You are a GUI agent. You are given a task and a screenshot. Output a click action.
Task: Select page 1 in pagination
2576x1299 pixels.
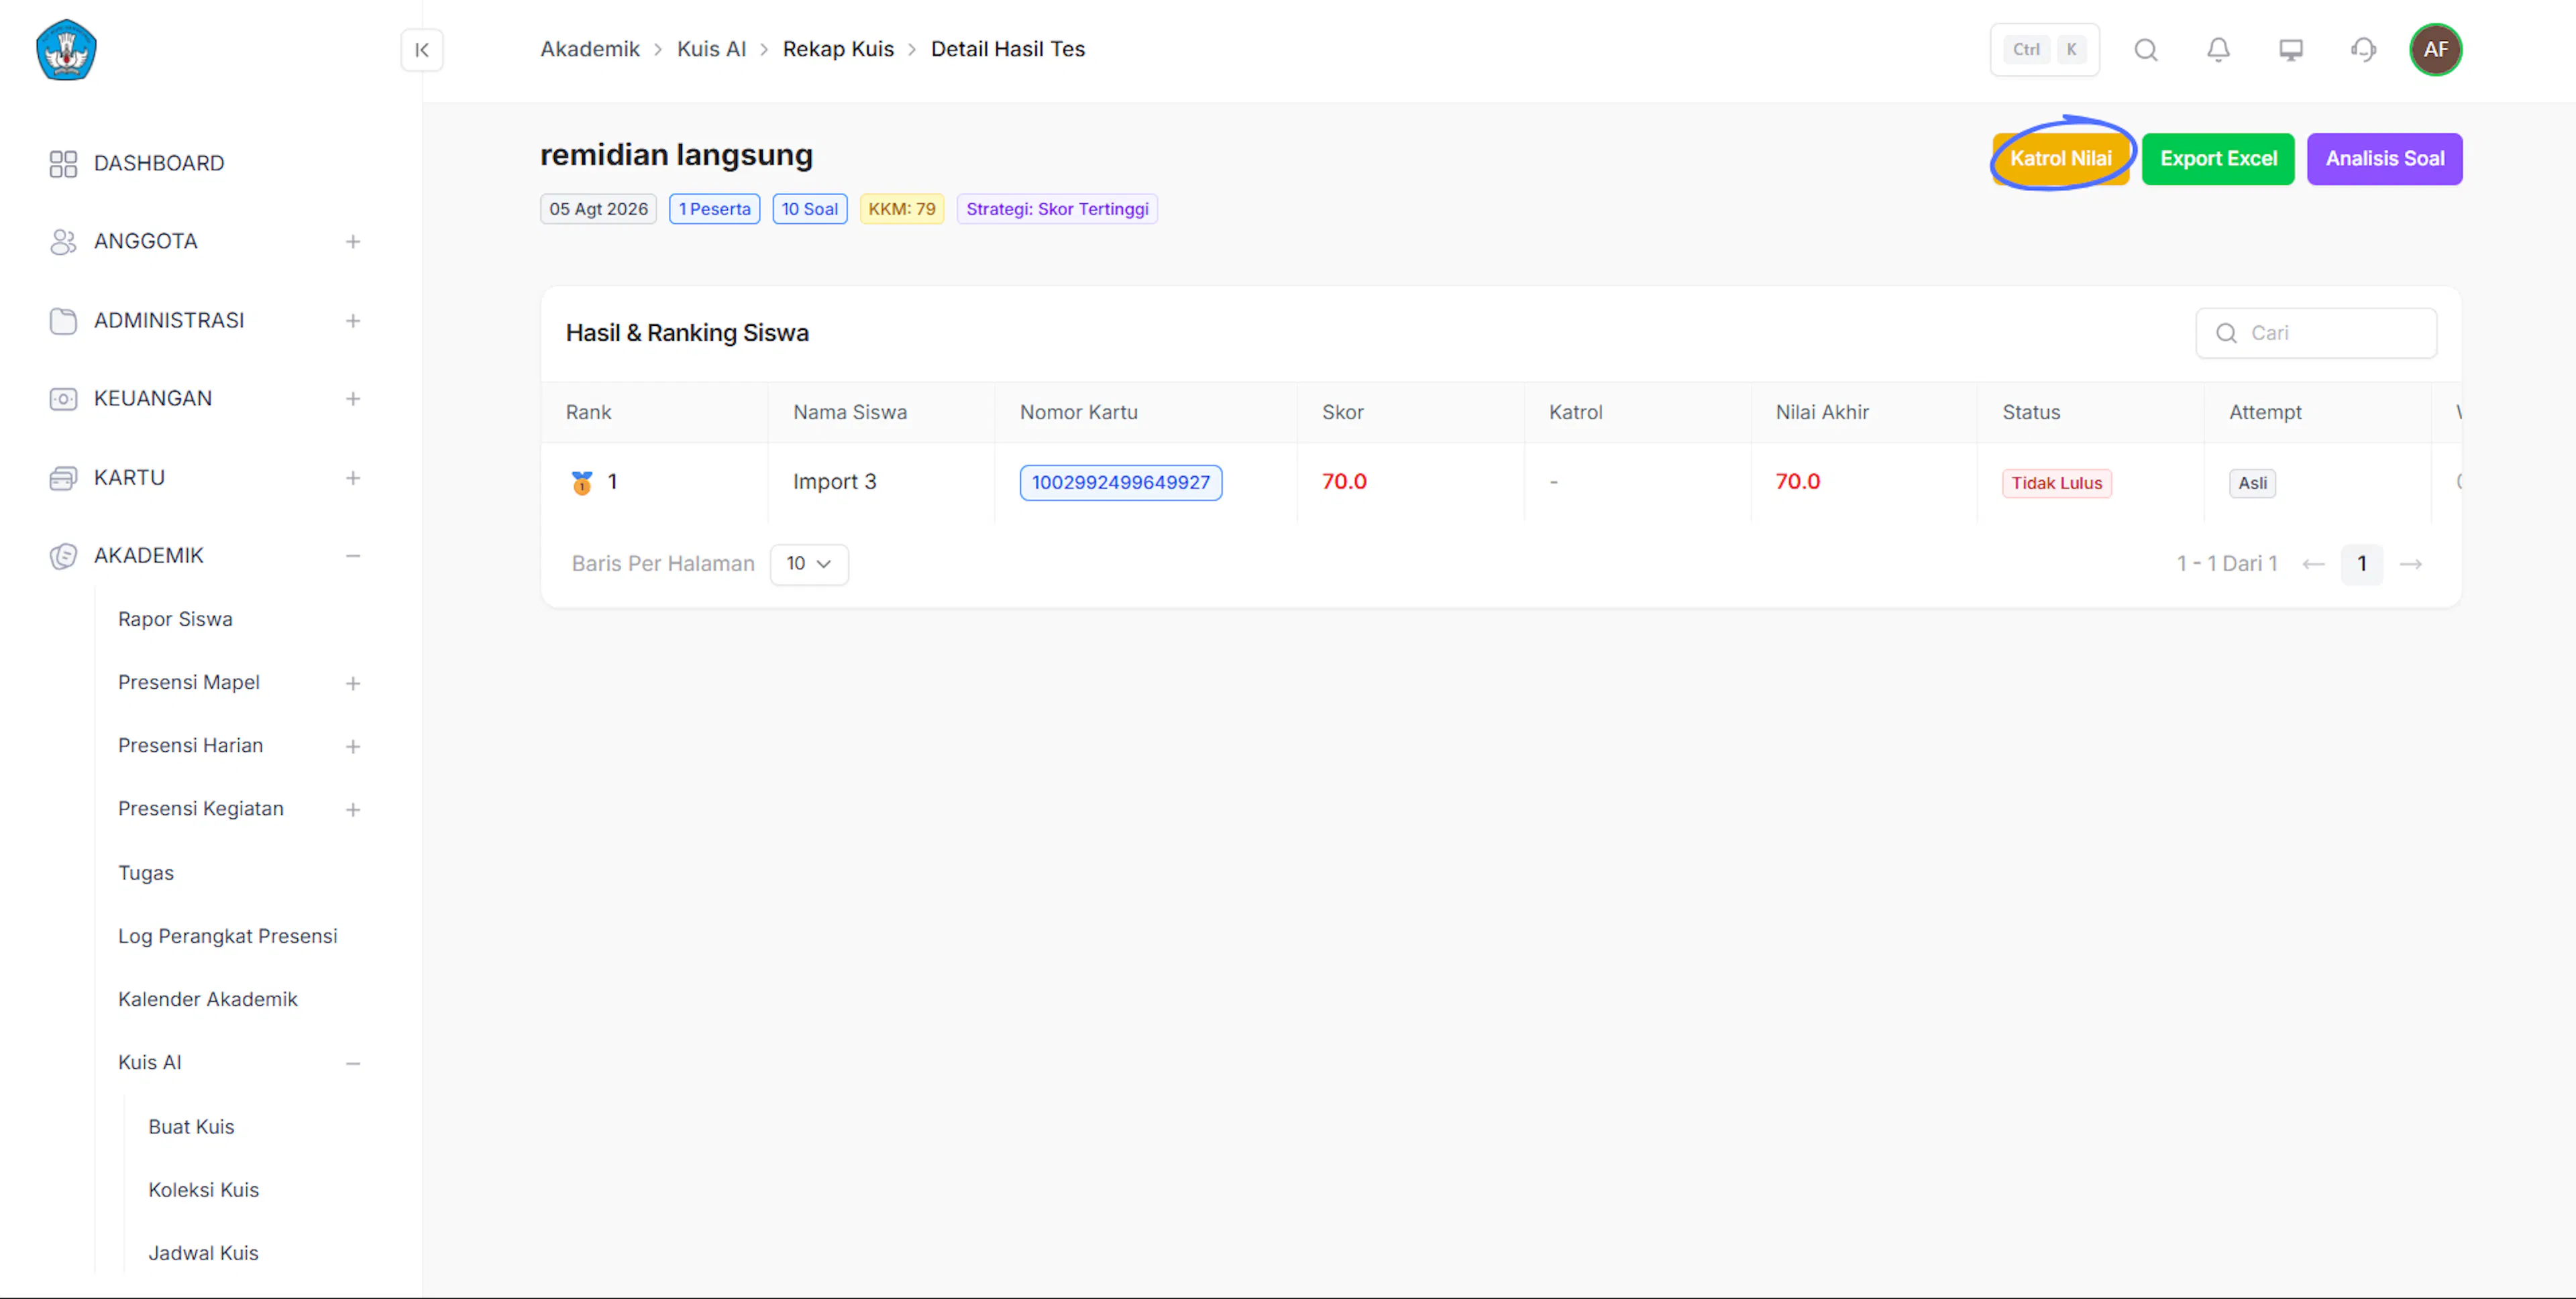coord(2362,565)
